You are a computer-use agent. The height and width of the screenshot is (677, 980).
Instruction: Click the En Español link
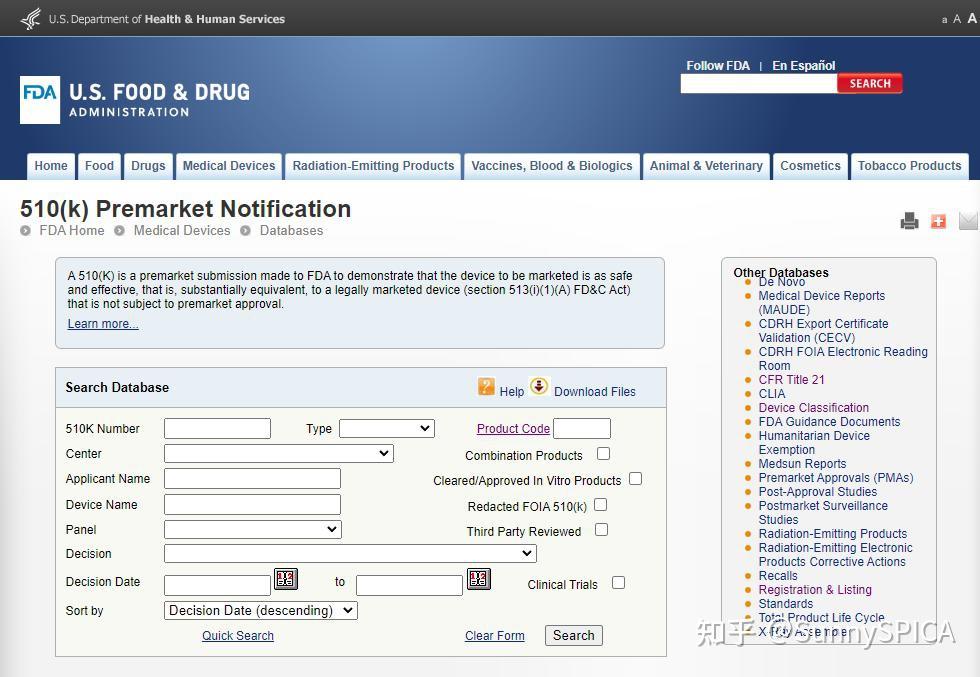coord(804,66)
